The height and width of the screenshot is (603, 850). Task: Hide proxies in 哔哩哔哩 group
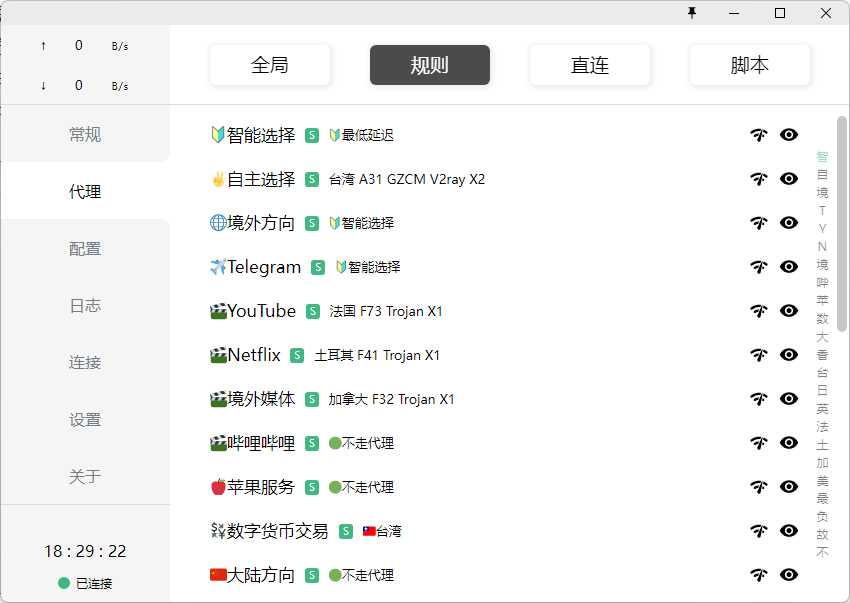click(789, 443)
